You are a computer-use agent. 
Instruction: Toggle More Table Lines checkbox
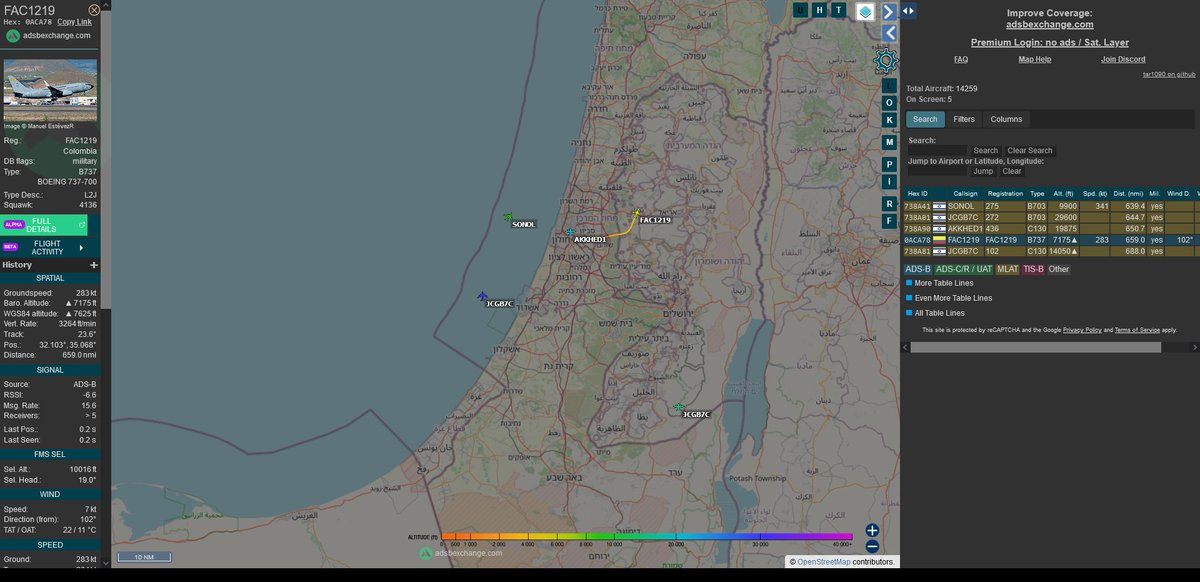tap(909, 283)
